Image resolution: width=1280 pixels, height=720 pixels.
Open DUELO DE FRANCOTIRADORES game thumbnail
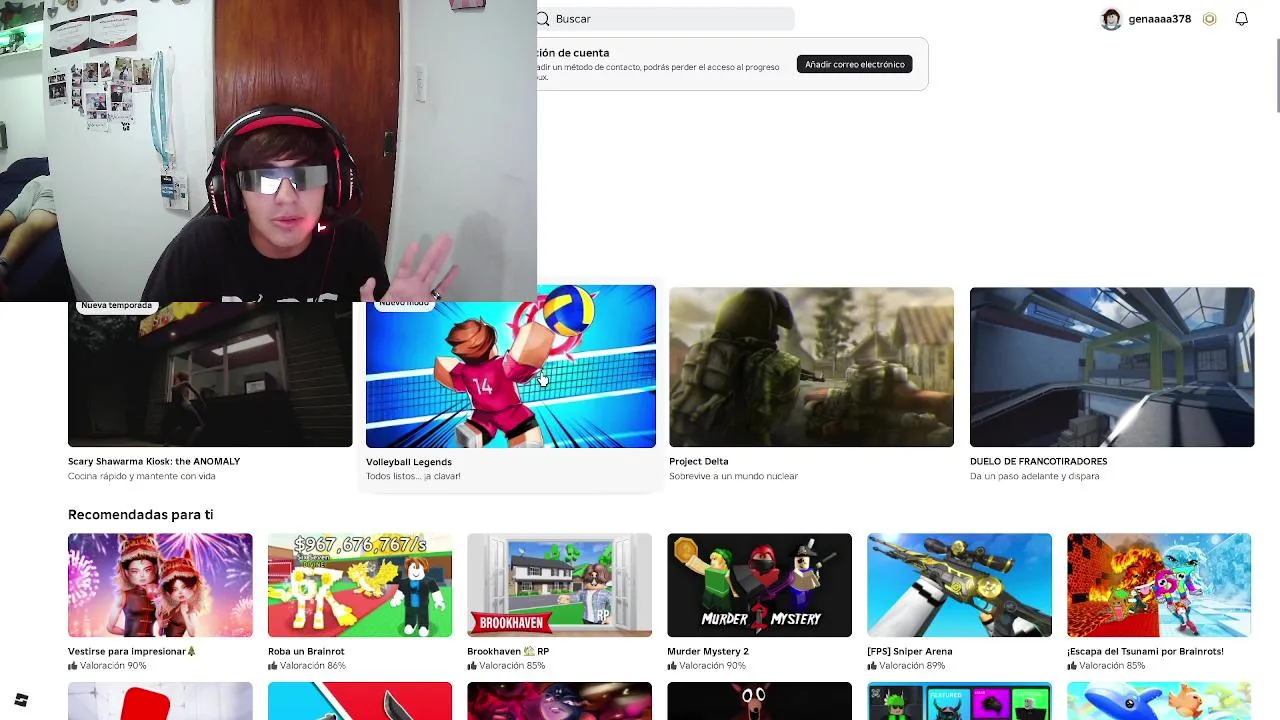[1112, 367]
